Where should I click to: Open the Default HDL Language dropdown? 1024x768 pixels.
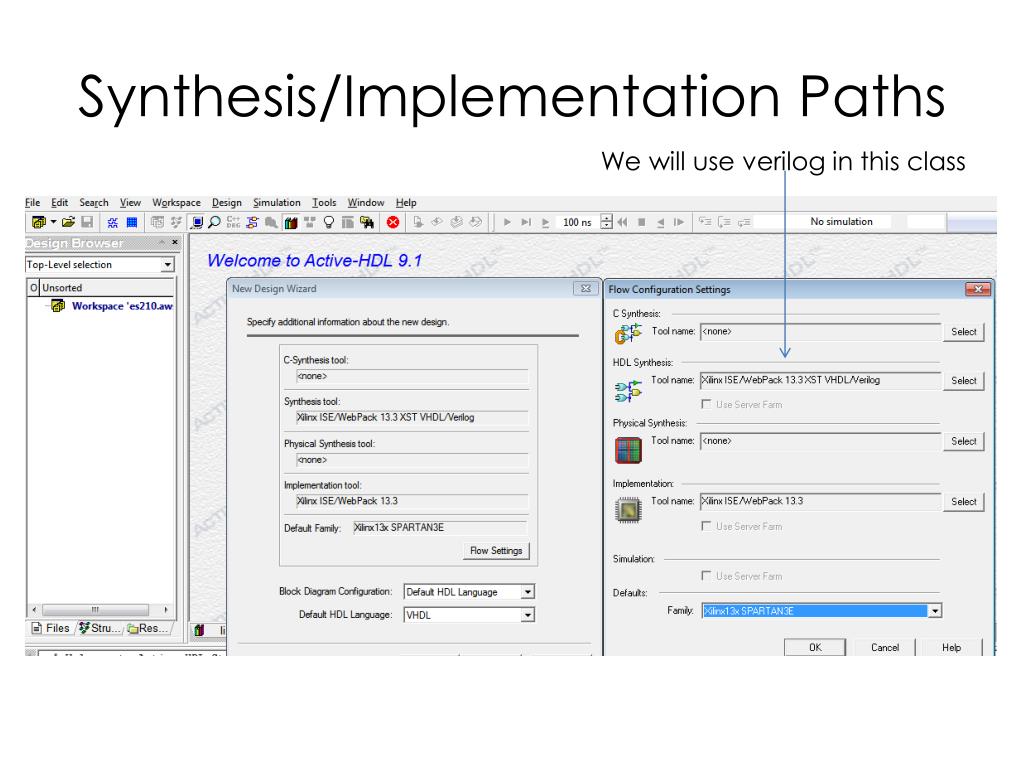pos(528,615)
